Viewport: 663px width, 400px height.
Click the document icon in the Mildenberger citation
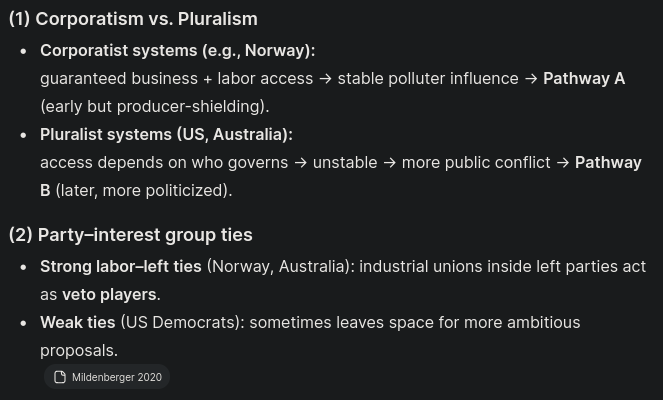click(60, 377)
